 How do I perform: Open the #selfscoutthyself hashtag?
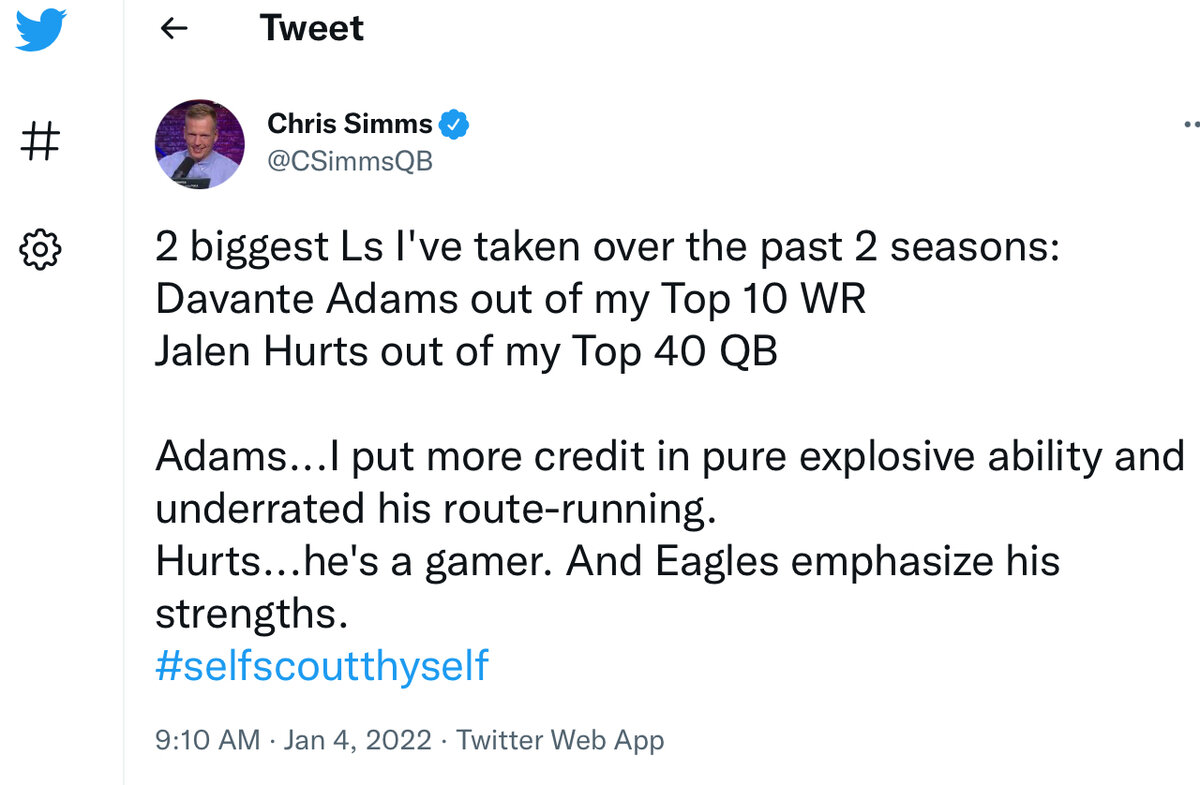pyautogui.click(x=322, y=665)
